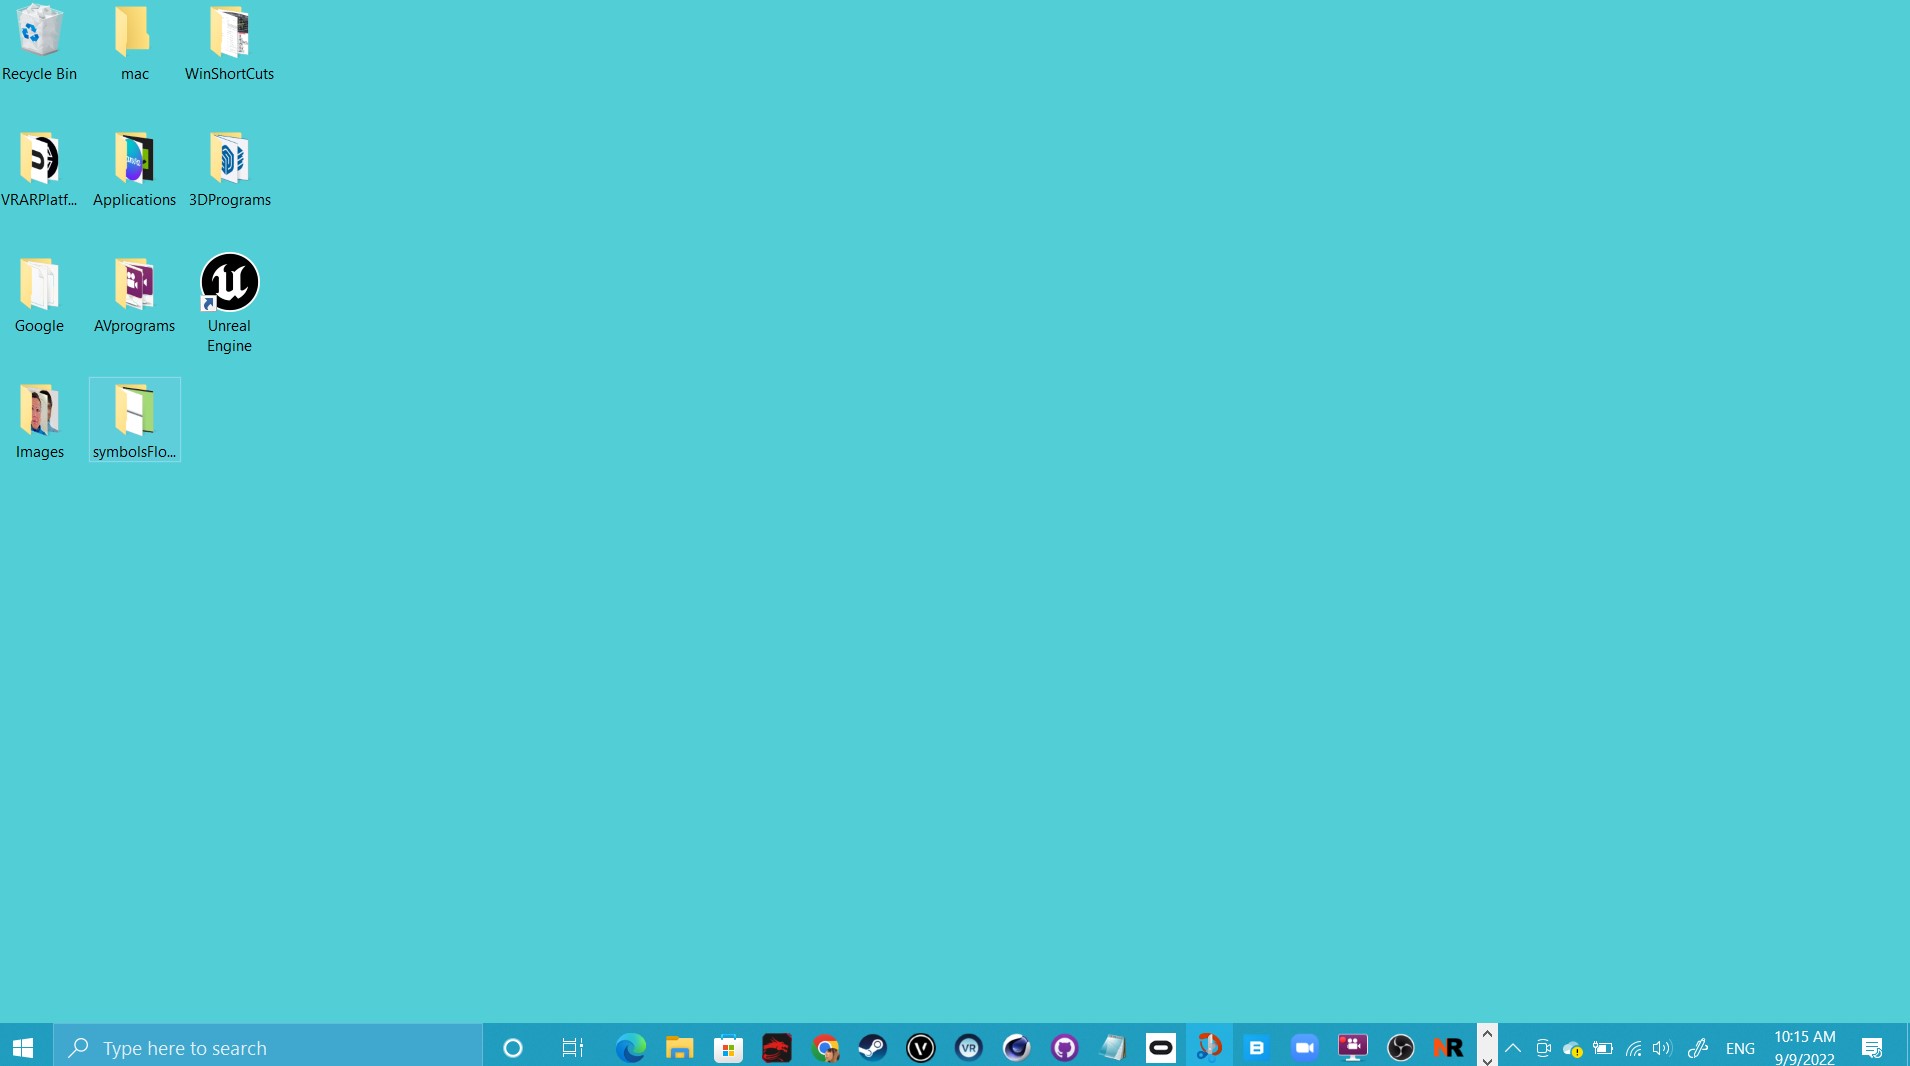This screenshot has height=1066, width=1910.
Task: Open Task View from the taskbar
Action: (572, 1047)
